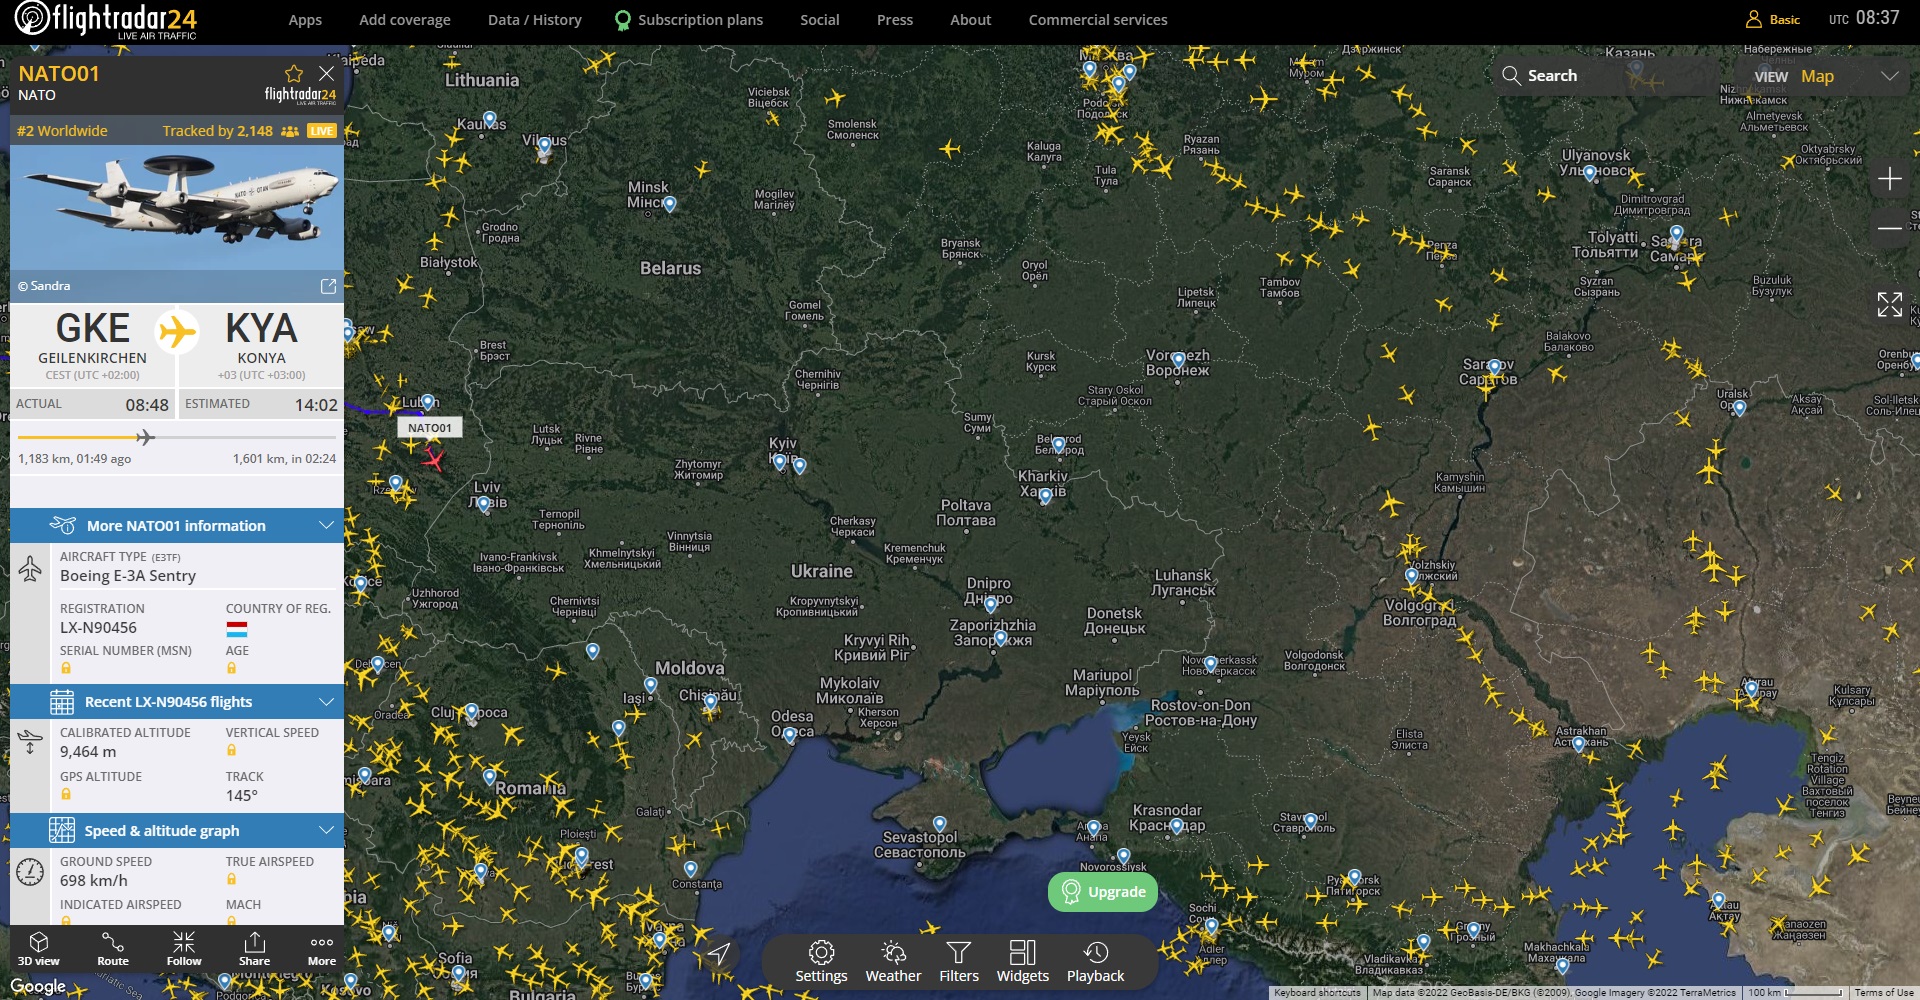Click the green Upgrade button
1920x1000 pixels.
1103,892
